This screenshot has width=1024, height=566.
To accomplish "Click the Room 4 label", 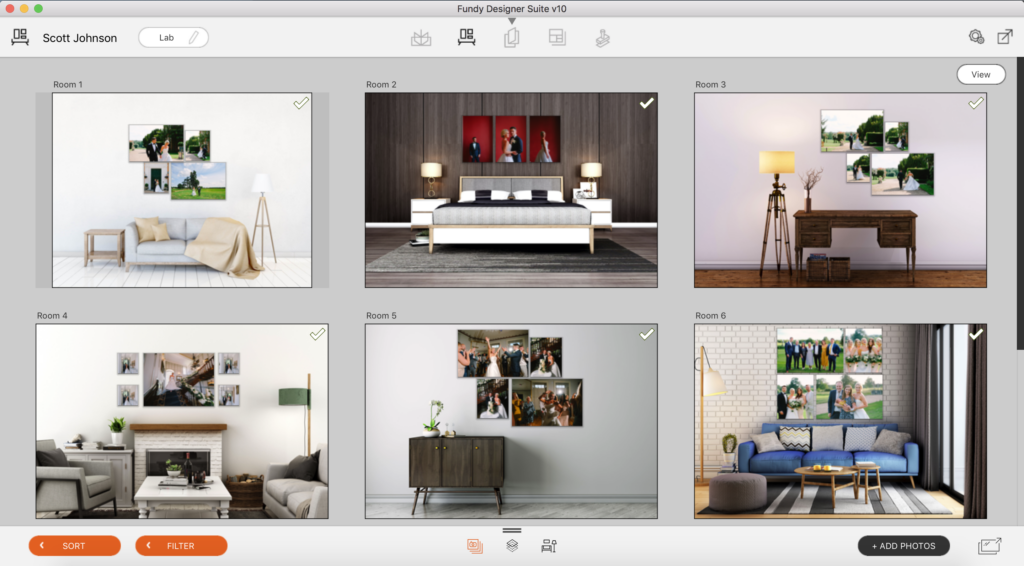I will click(x=52, y=315).
